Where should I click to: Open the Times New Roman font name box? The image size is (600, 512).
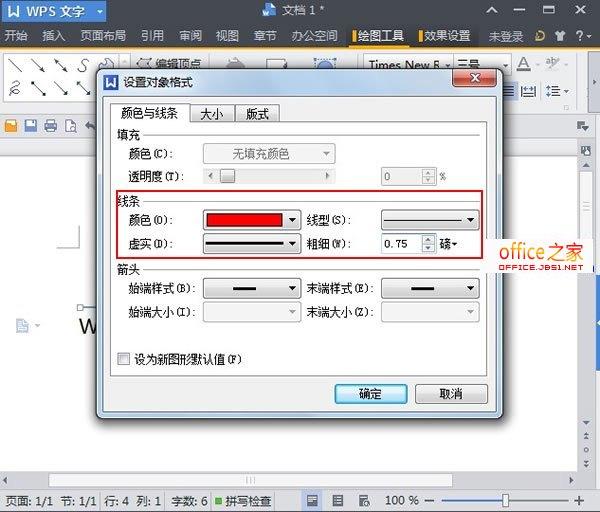[x=408, y=64]
